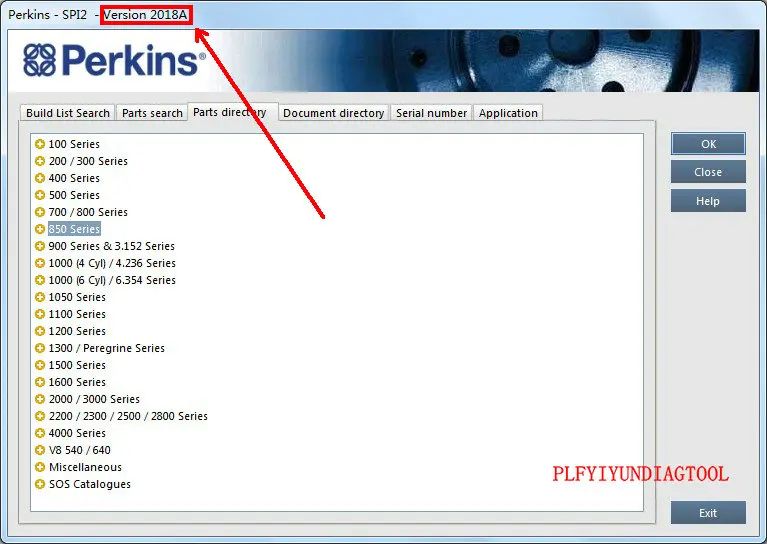Expand the Miscellaneous plus icon
This screenshot has width=767, height=544.
tap(40, 467)
